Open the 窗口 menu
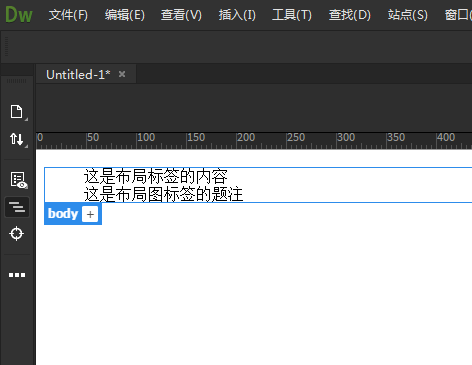The width and height of the screenshot is (472, 365). [458, 15]
